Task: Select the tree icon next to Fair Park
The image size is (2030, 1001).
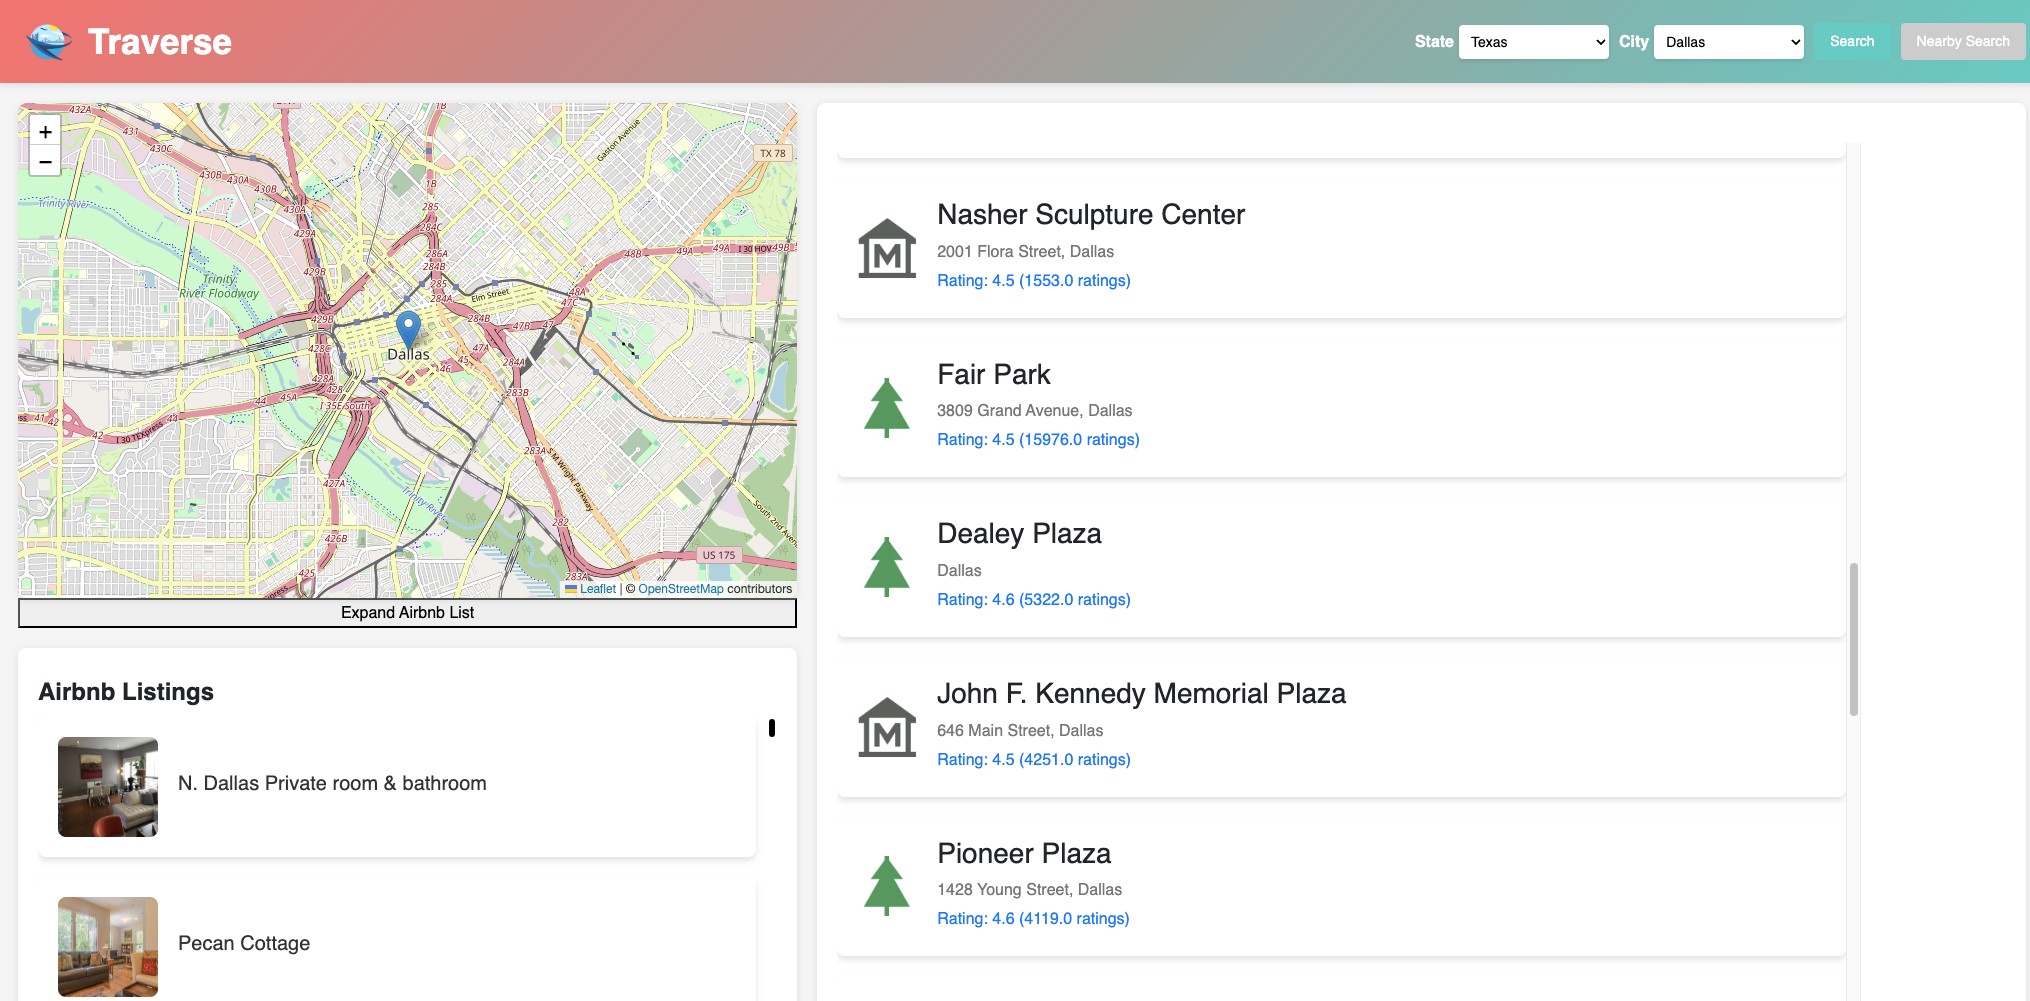Action: (886, 406)
